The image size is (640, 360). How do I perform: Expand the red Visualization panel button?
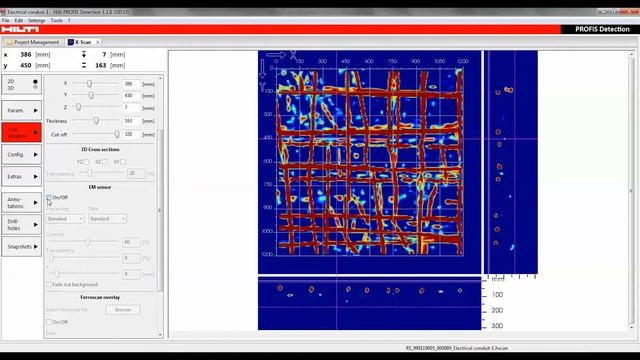[22, 133]
